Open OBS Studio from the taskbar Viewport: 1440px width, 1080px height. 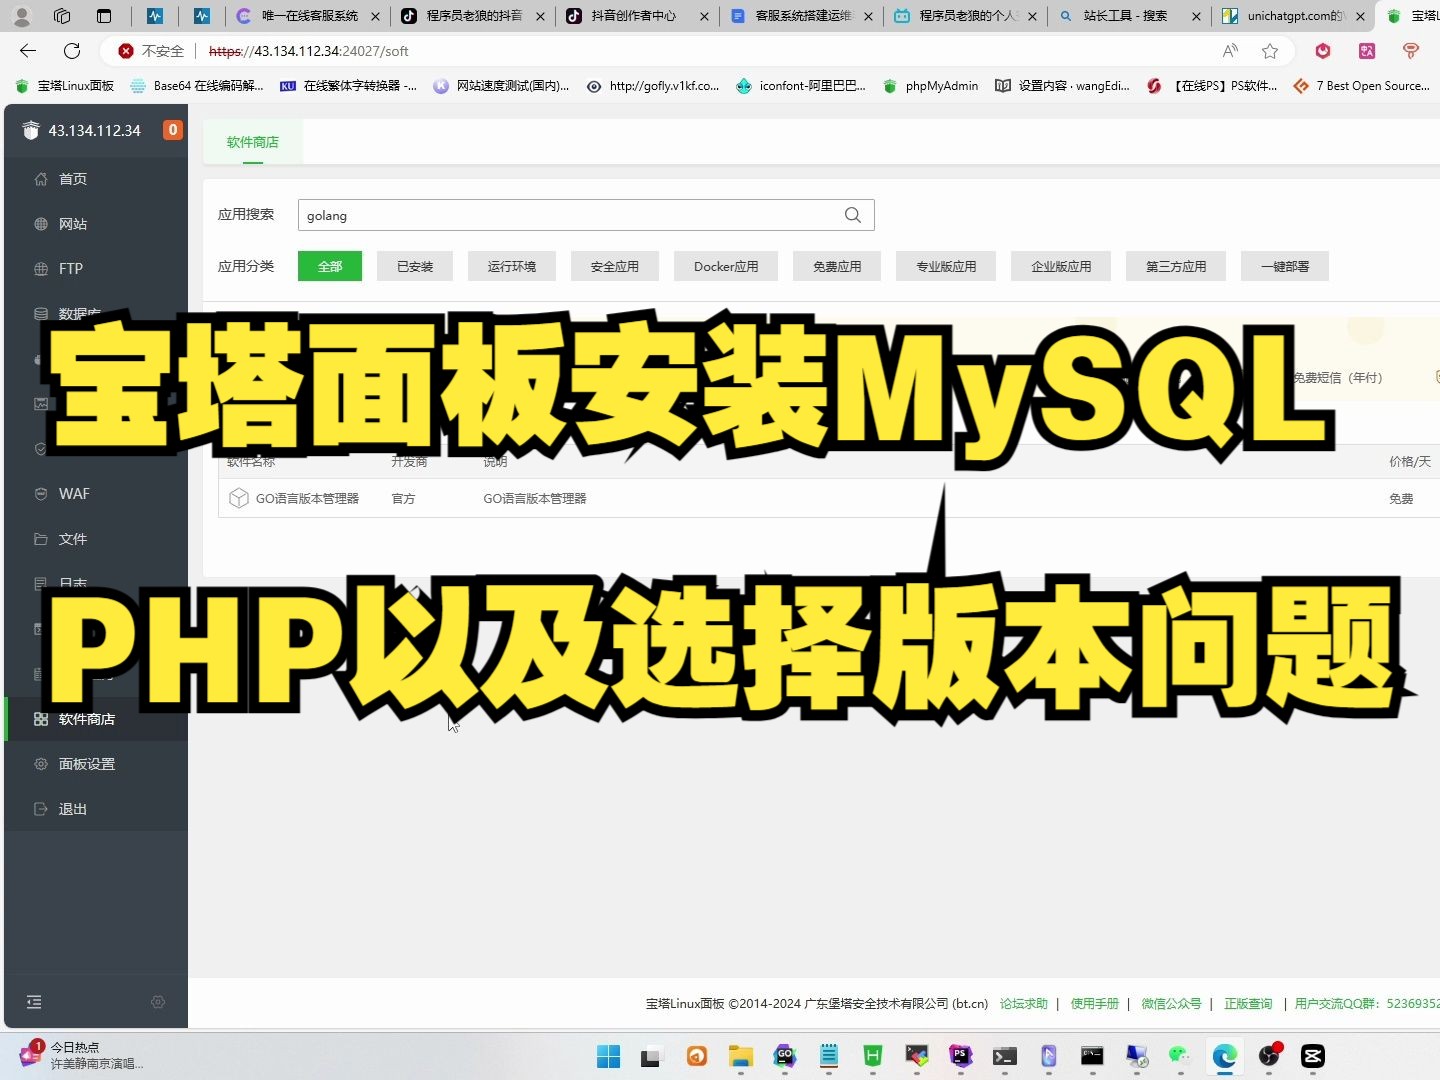(1269, 1056)
